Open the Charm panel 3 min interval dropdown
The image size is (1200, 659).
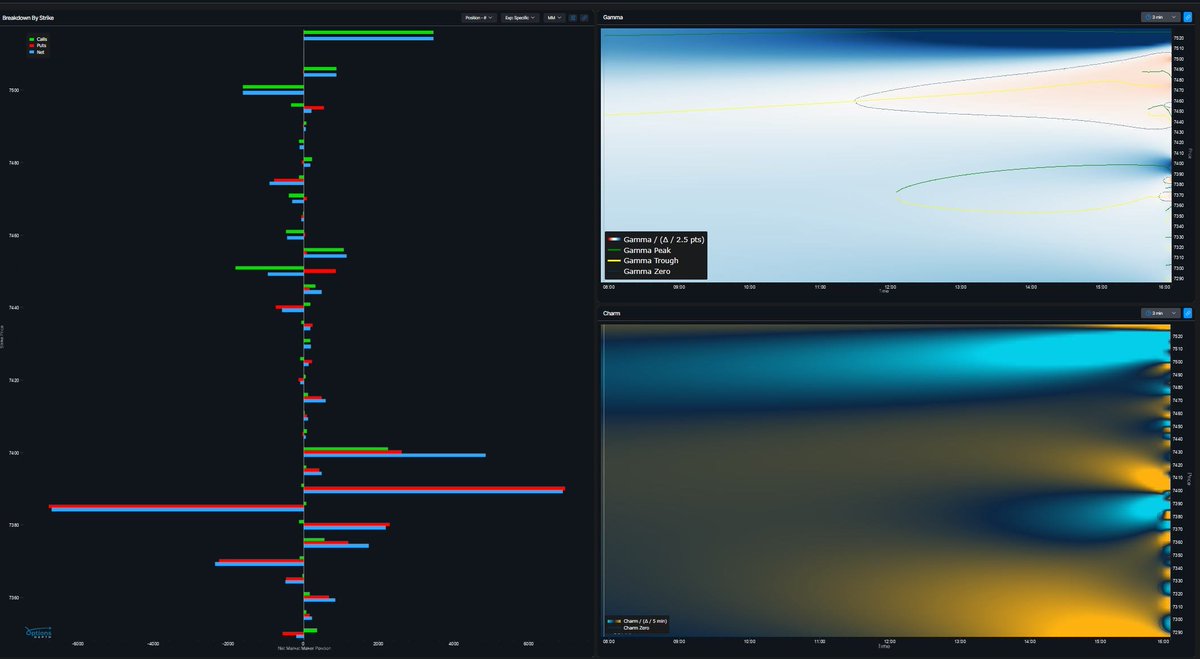[1160, 313]
